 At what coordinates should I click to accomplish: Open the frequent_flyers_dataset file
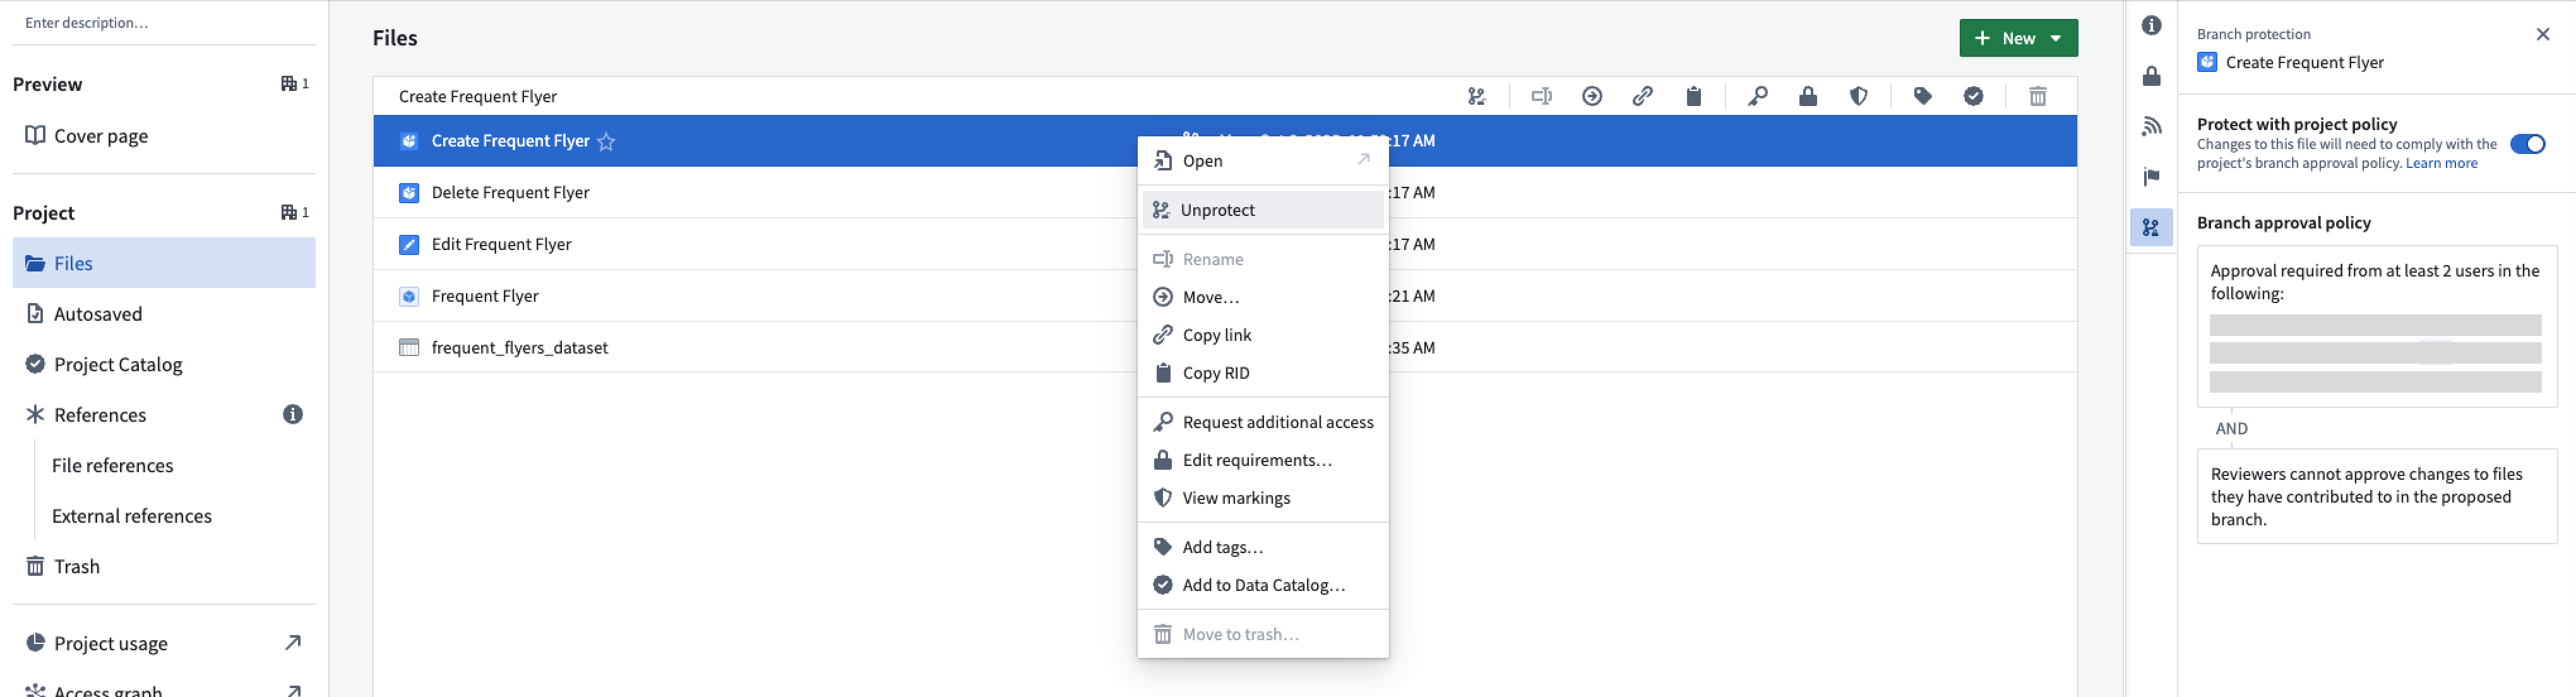pyautogui.click(x=518, y=347)
